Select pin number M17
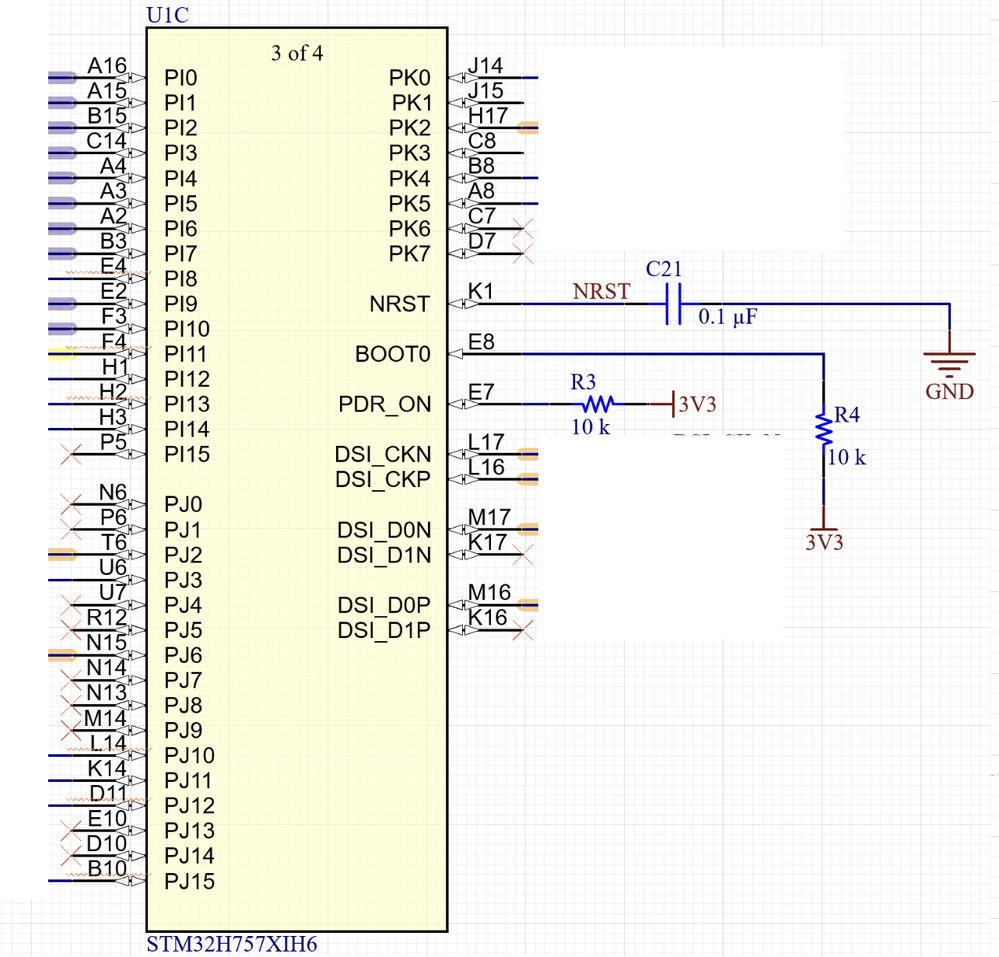 click(x=489, y=517)
